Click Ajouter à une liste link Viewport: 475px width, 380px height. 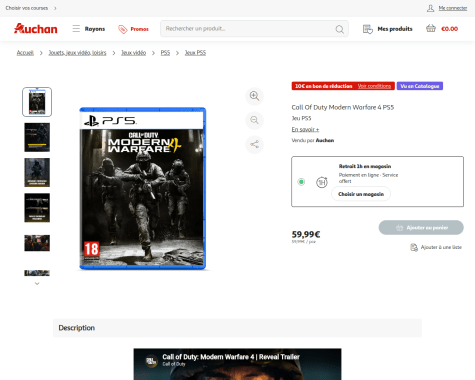[x=441, y=247]
